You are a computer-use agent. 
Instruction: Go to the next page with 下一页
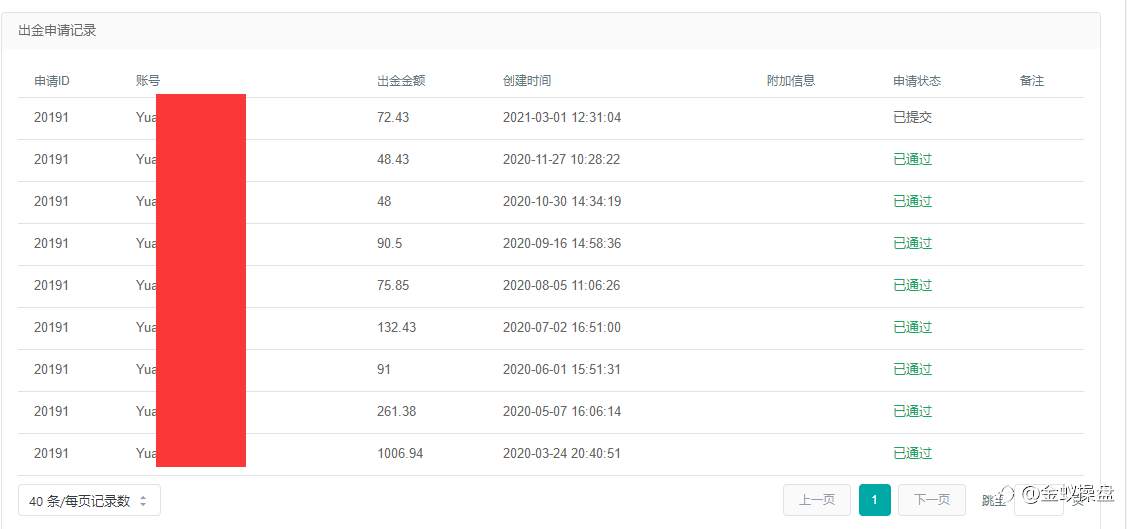click(932, 500)
